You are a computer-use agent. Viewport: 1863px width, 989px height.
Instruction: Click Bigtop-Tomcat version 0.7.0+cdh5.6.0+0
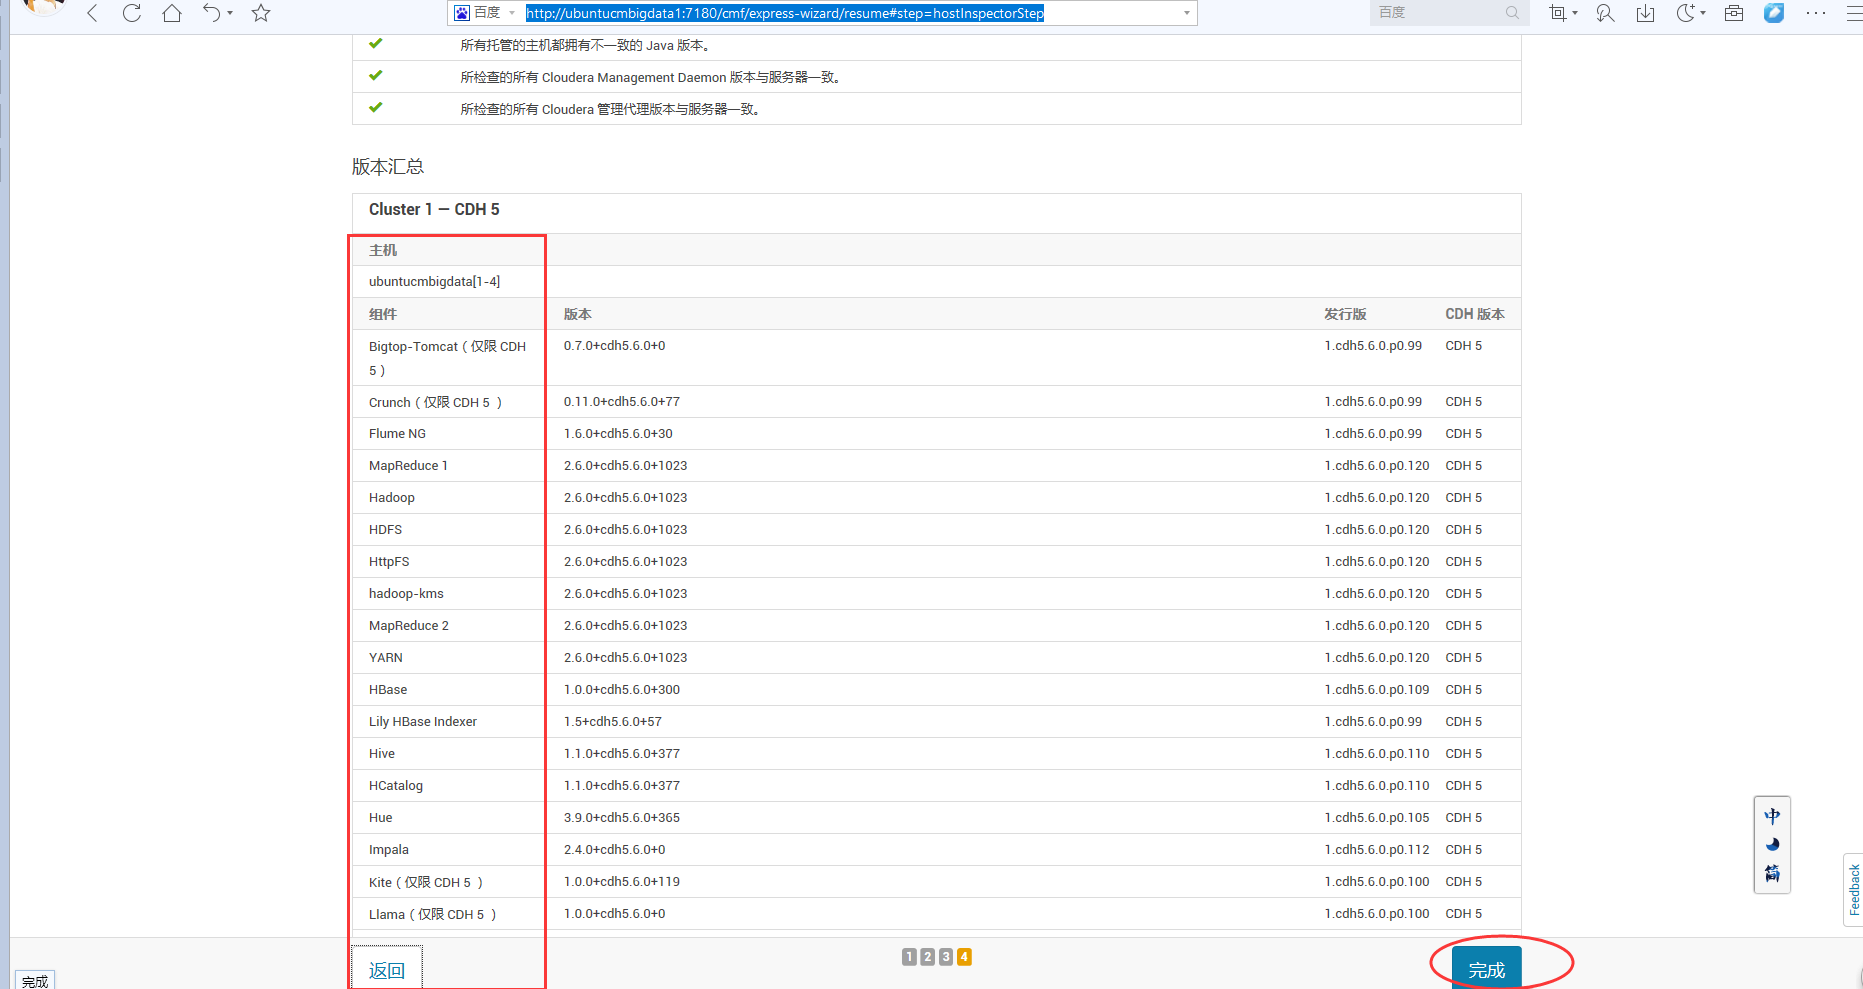click(614, 345)
